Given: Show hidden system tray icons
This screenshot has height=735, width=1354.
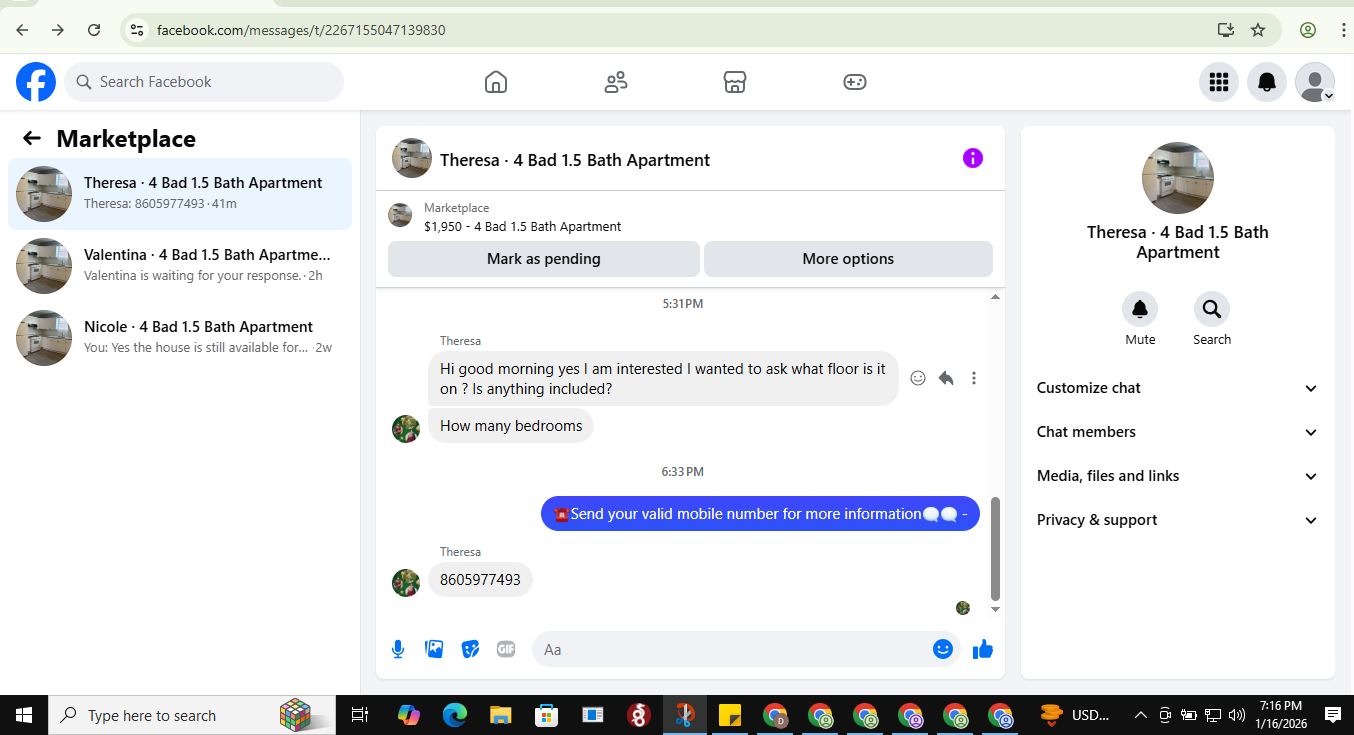Looking at the screenshot, I should click(1140, 715).
